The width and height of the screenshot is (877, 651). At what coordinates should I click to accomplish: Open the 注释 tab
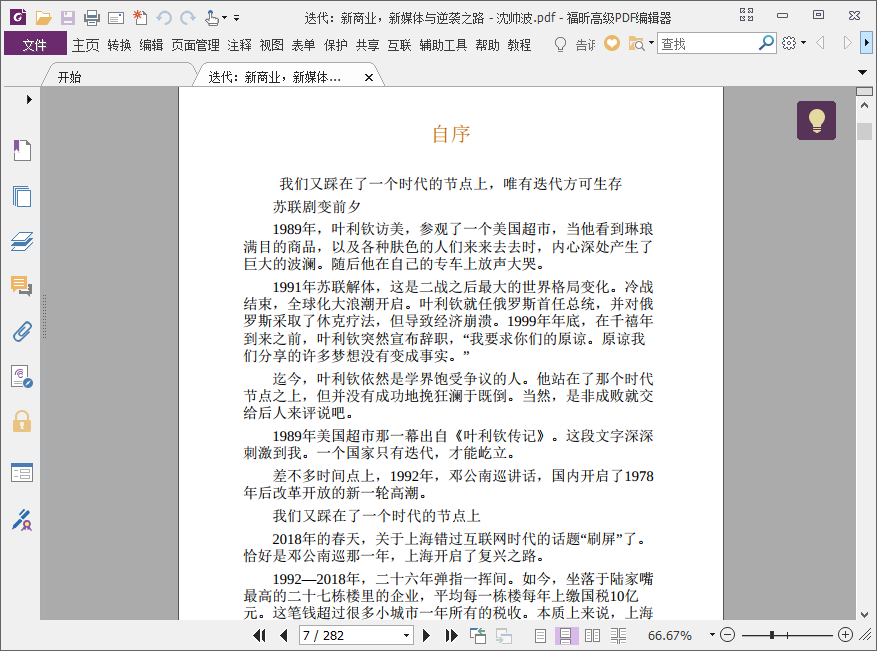(x=239, y=45)
